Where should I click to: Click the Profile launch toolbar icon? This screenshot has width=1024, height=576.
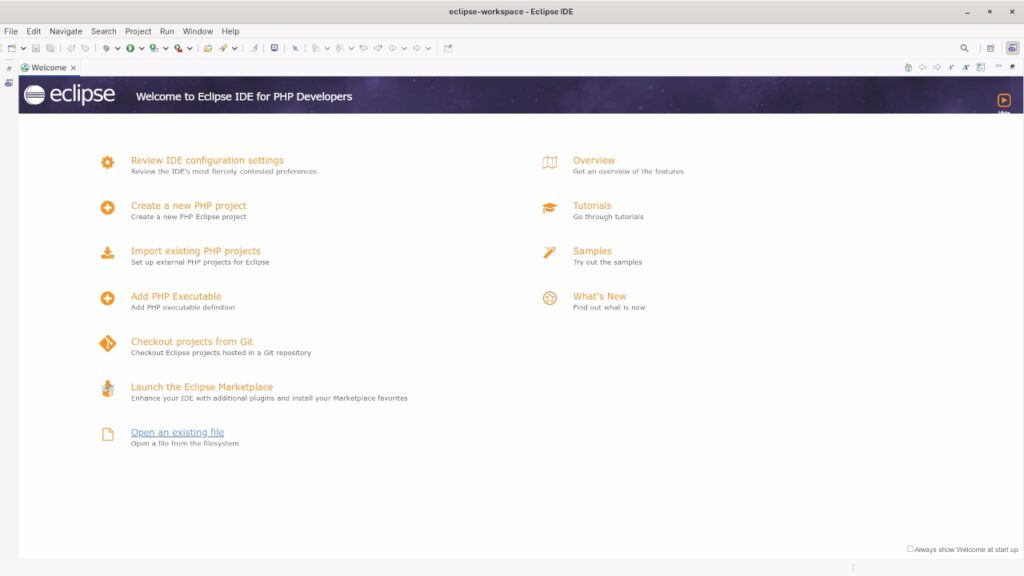(x=154, y=48)
